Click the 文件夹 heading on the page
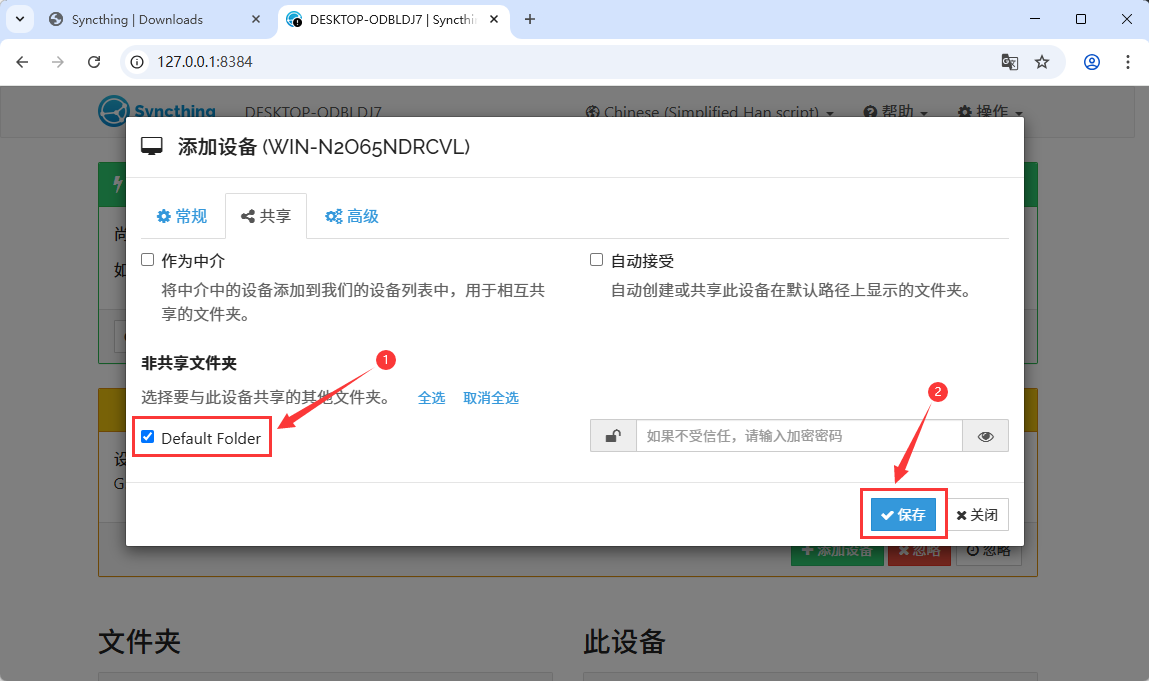The height and width of the screenshot is (682, 1149). pos(139,642)
